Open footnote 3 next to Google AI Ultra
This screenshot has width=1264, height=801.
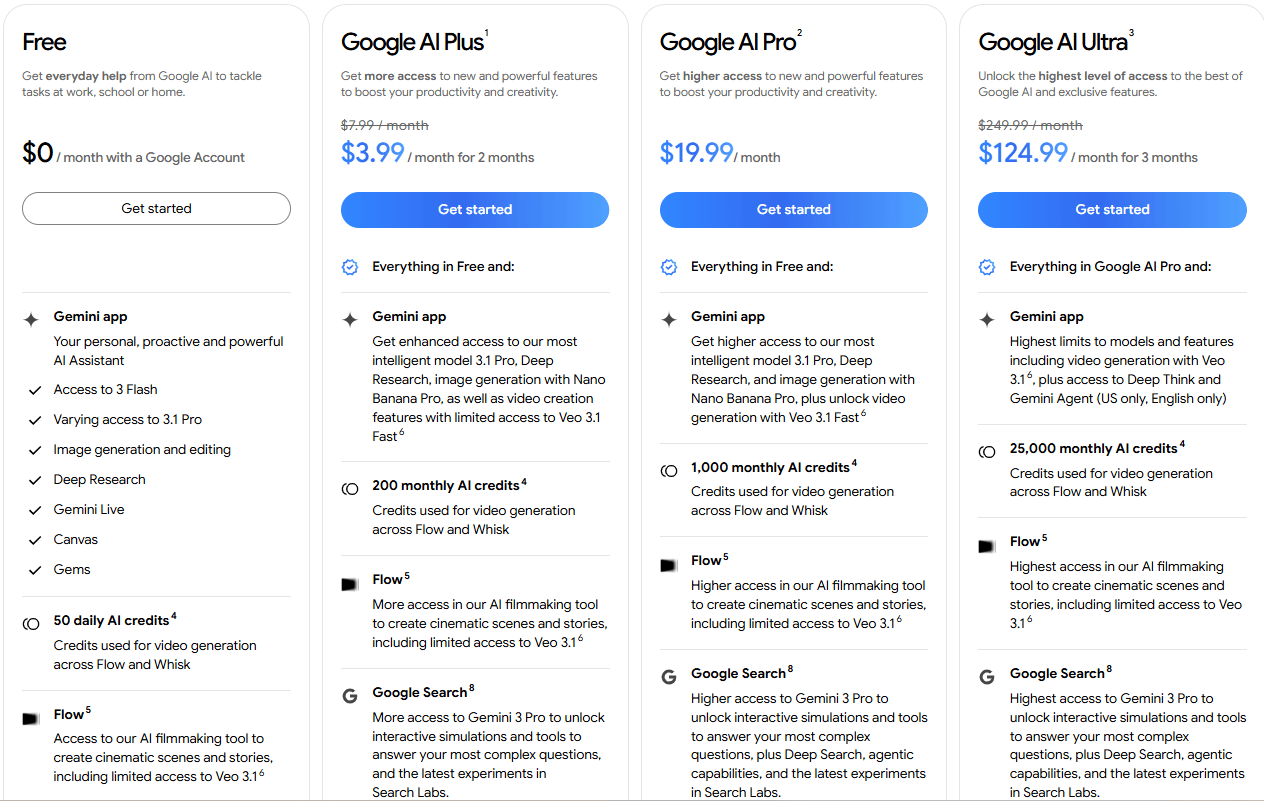click(x=1131, y=32)
